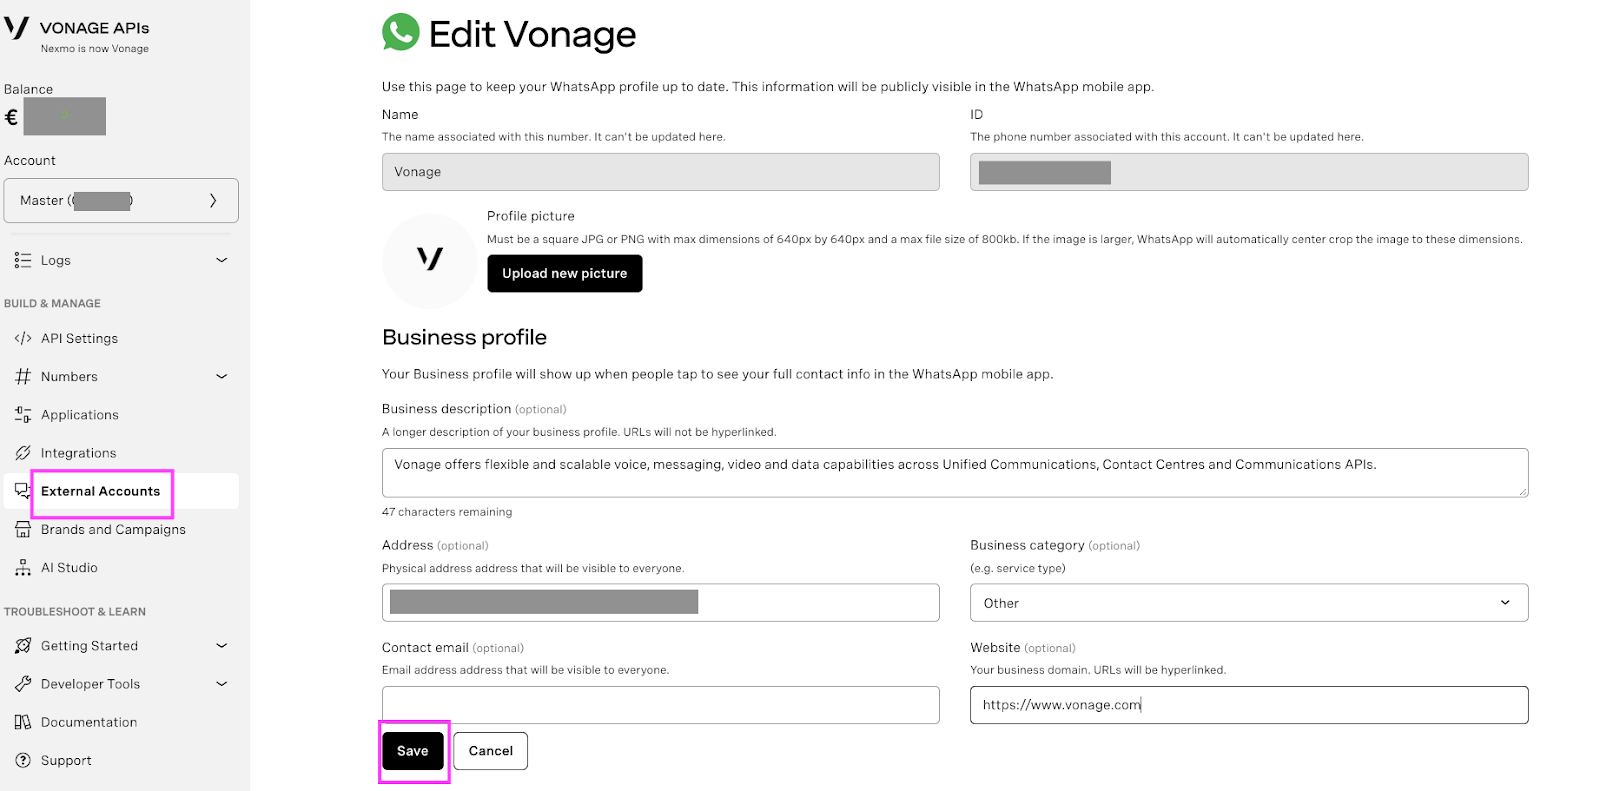Click the Documentation book icon
The height and width of the screenshot is (791, 1600).
tap(23, 722)
